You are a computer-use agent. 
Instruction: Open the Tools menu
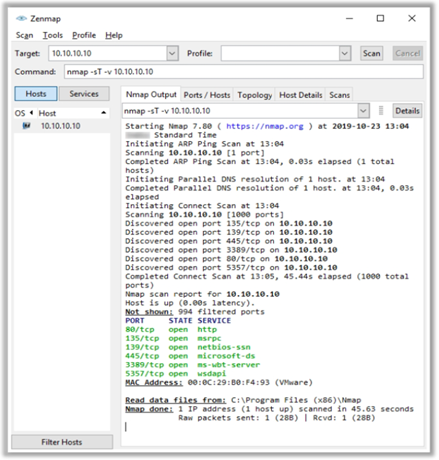coord(53,35)
